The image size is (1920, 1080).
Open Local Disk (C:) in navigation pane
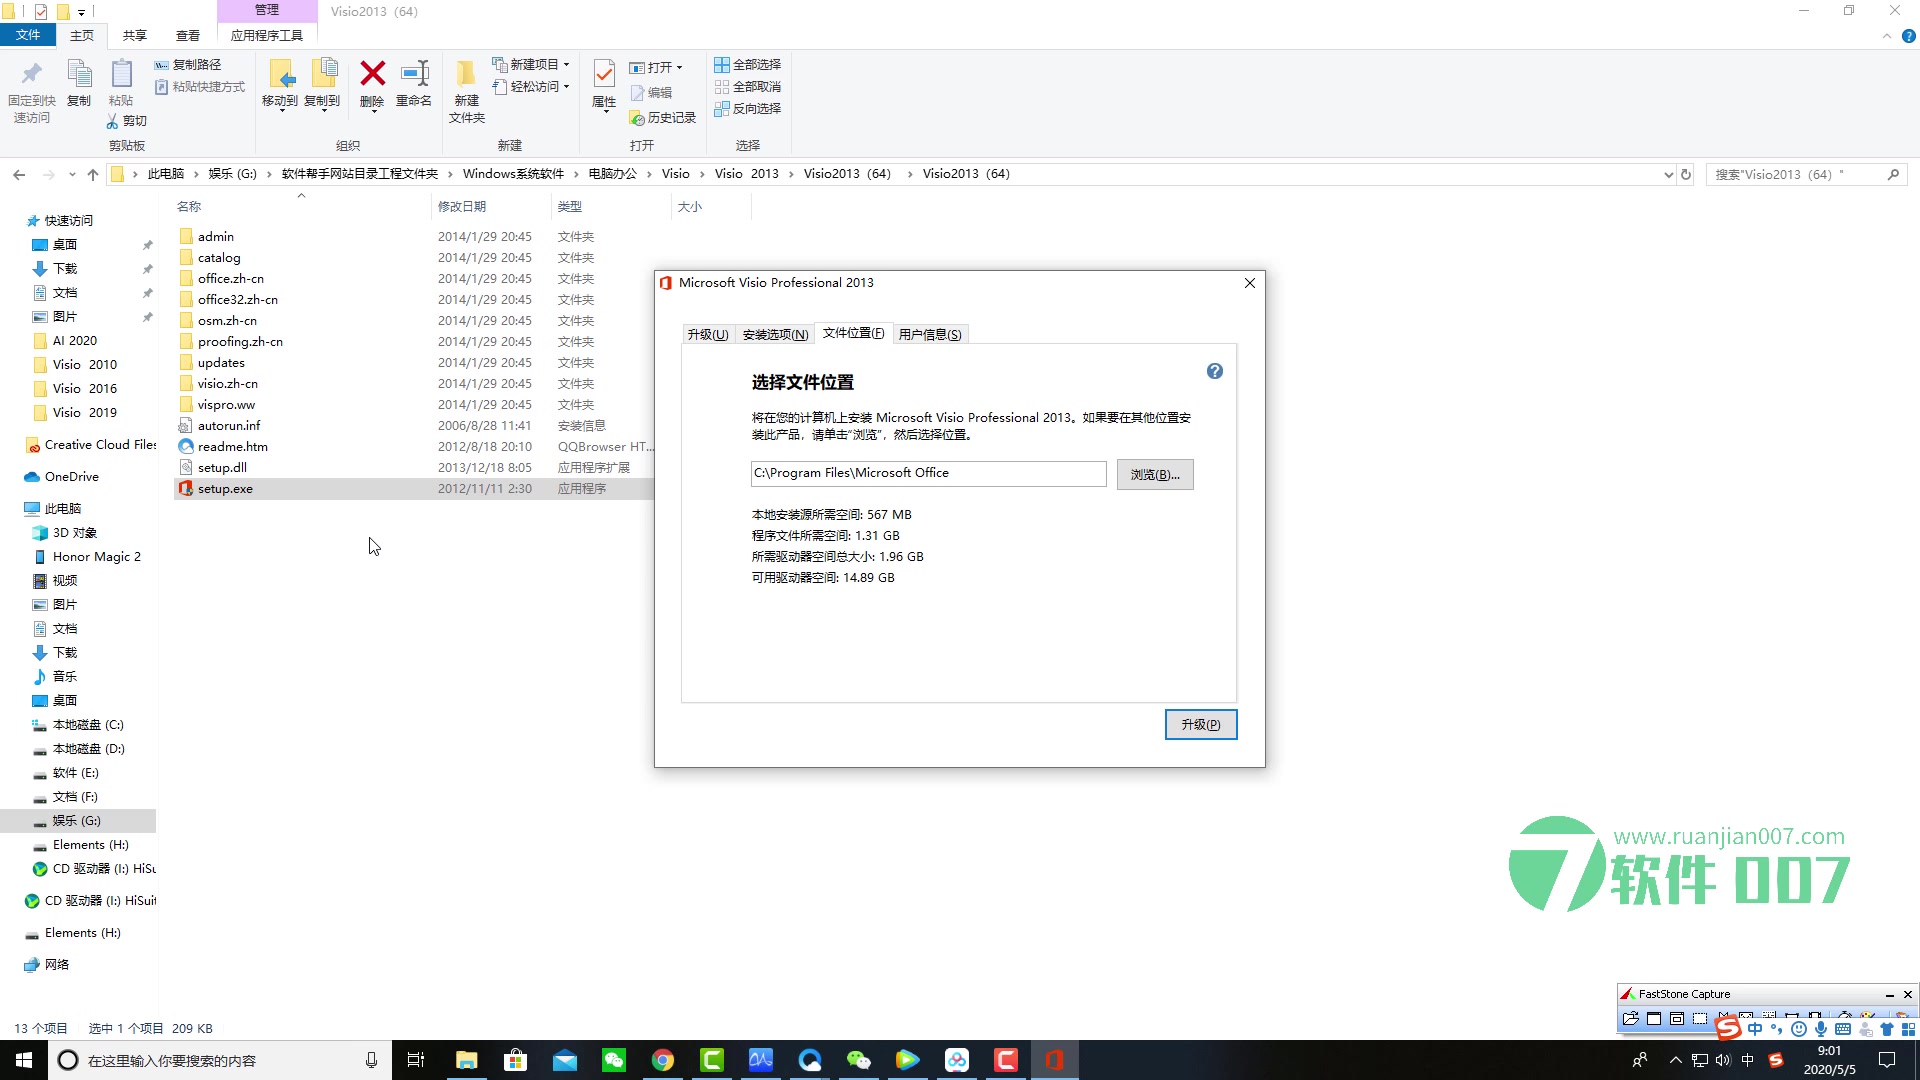click(88, 725)
